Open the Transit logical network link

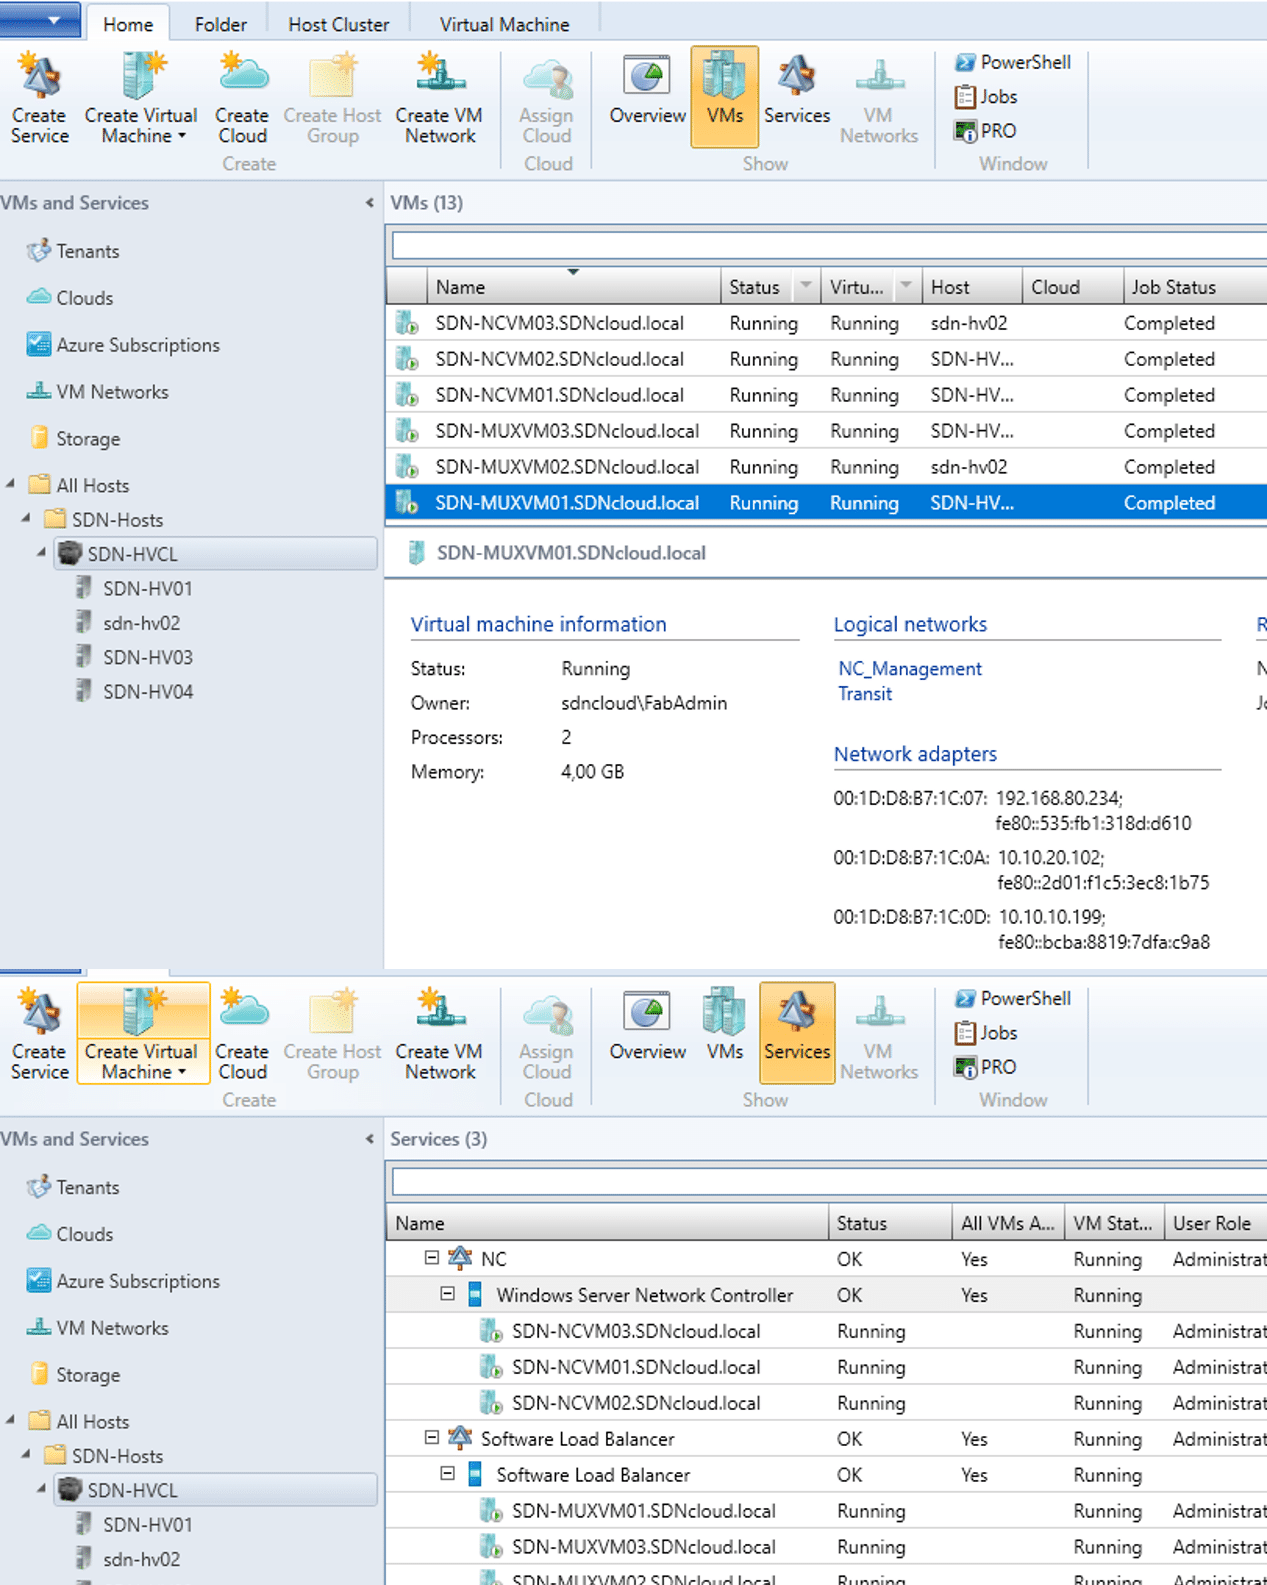point(864,694)
